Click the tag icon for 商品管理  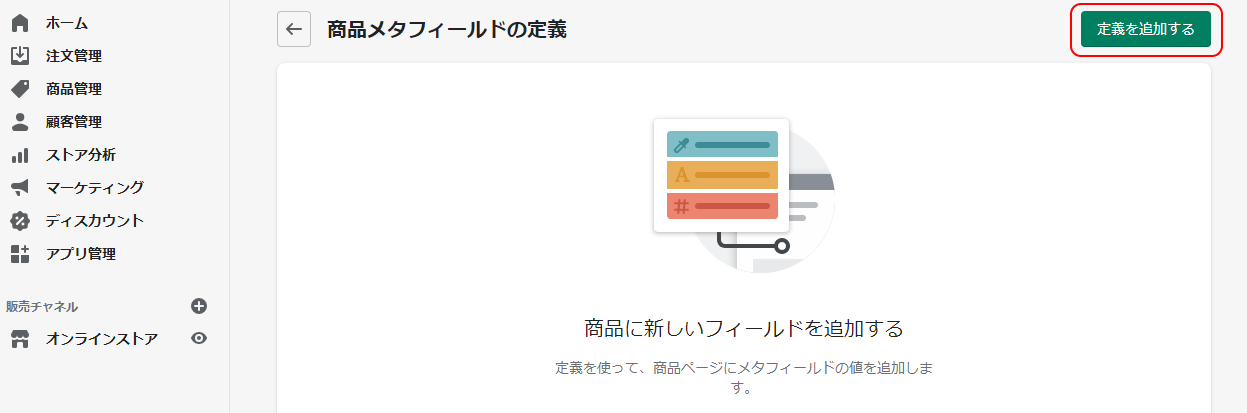click(20, 89)
